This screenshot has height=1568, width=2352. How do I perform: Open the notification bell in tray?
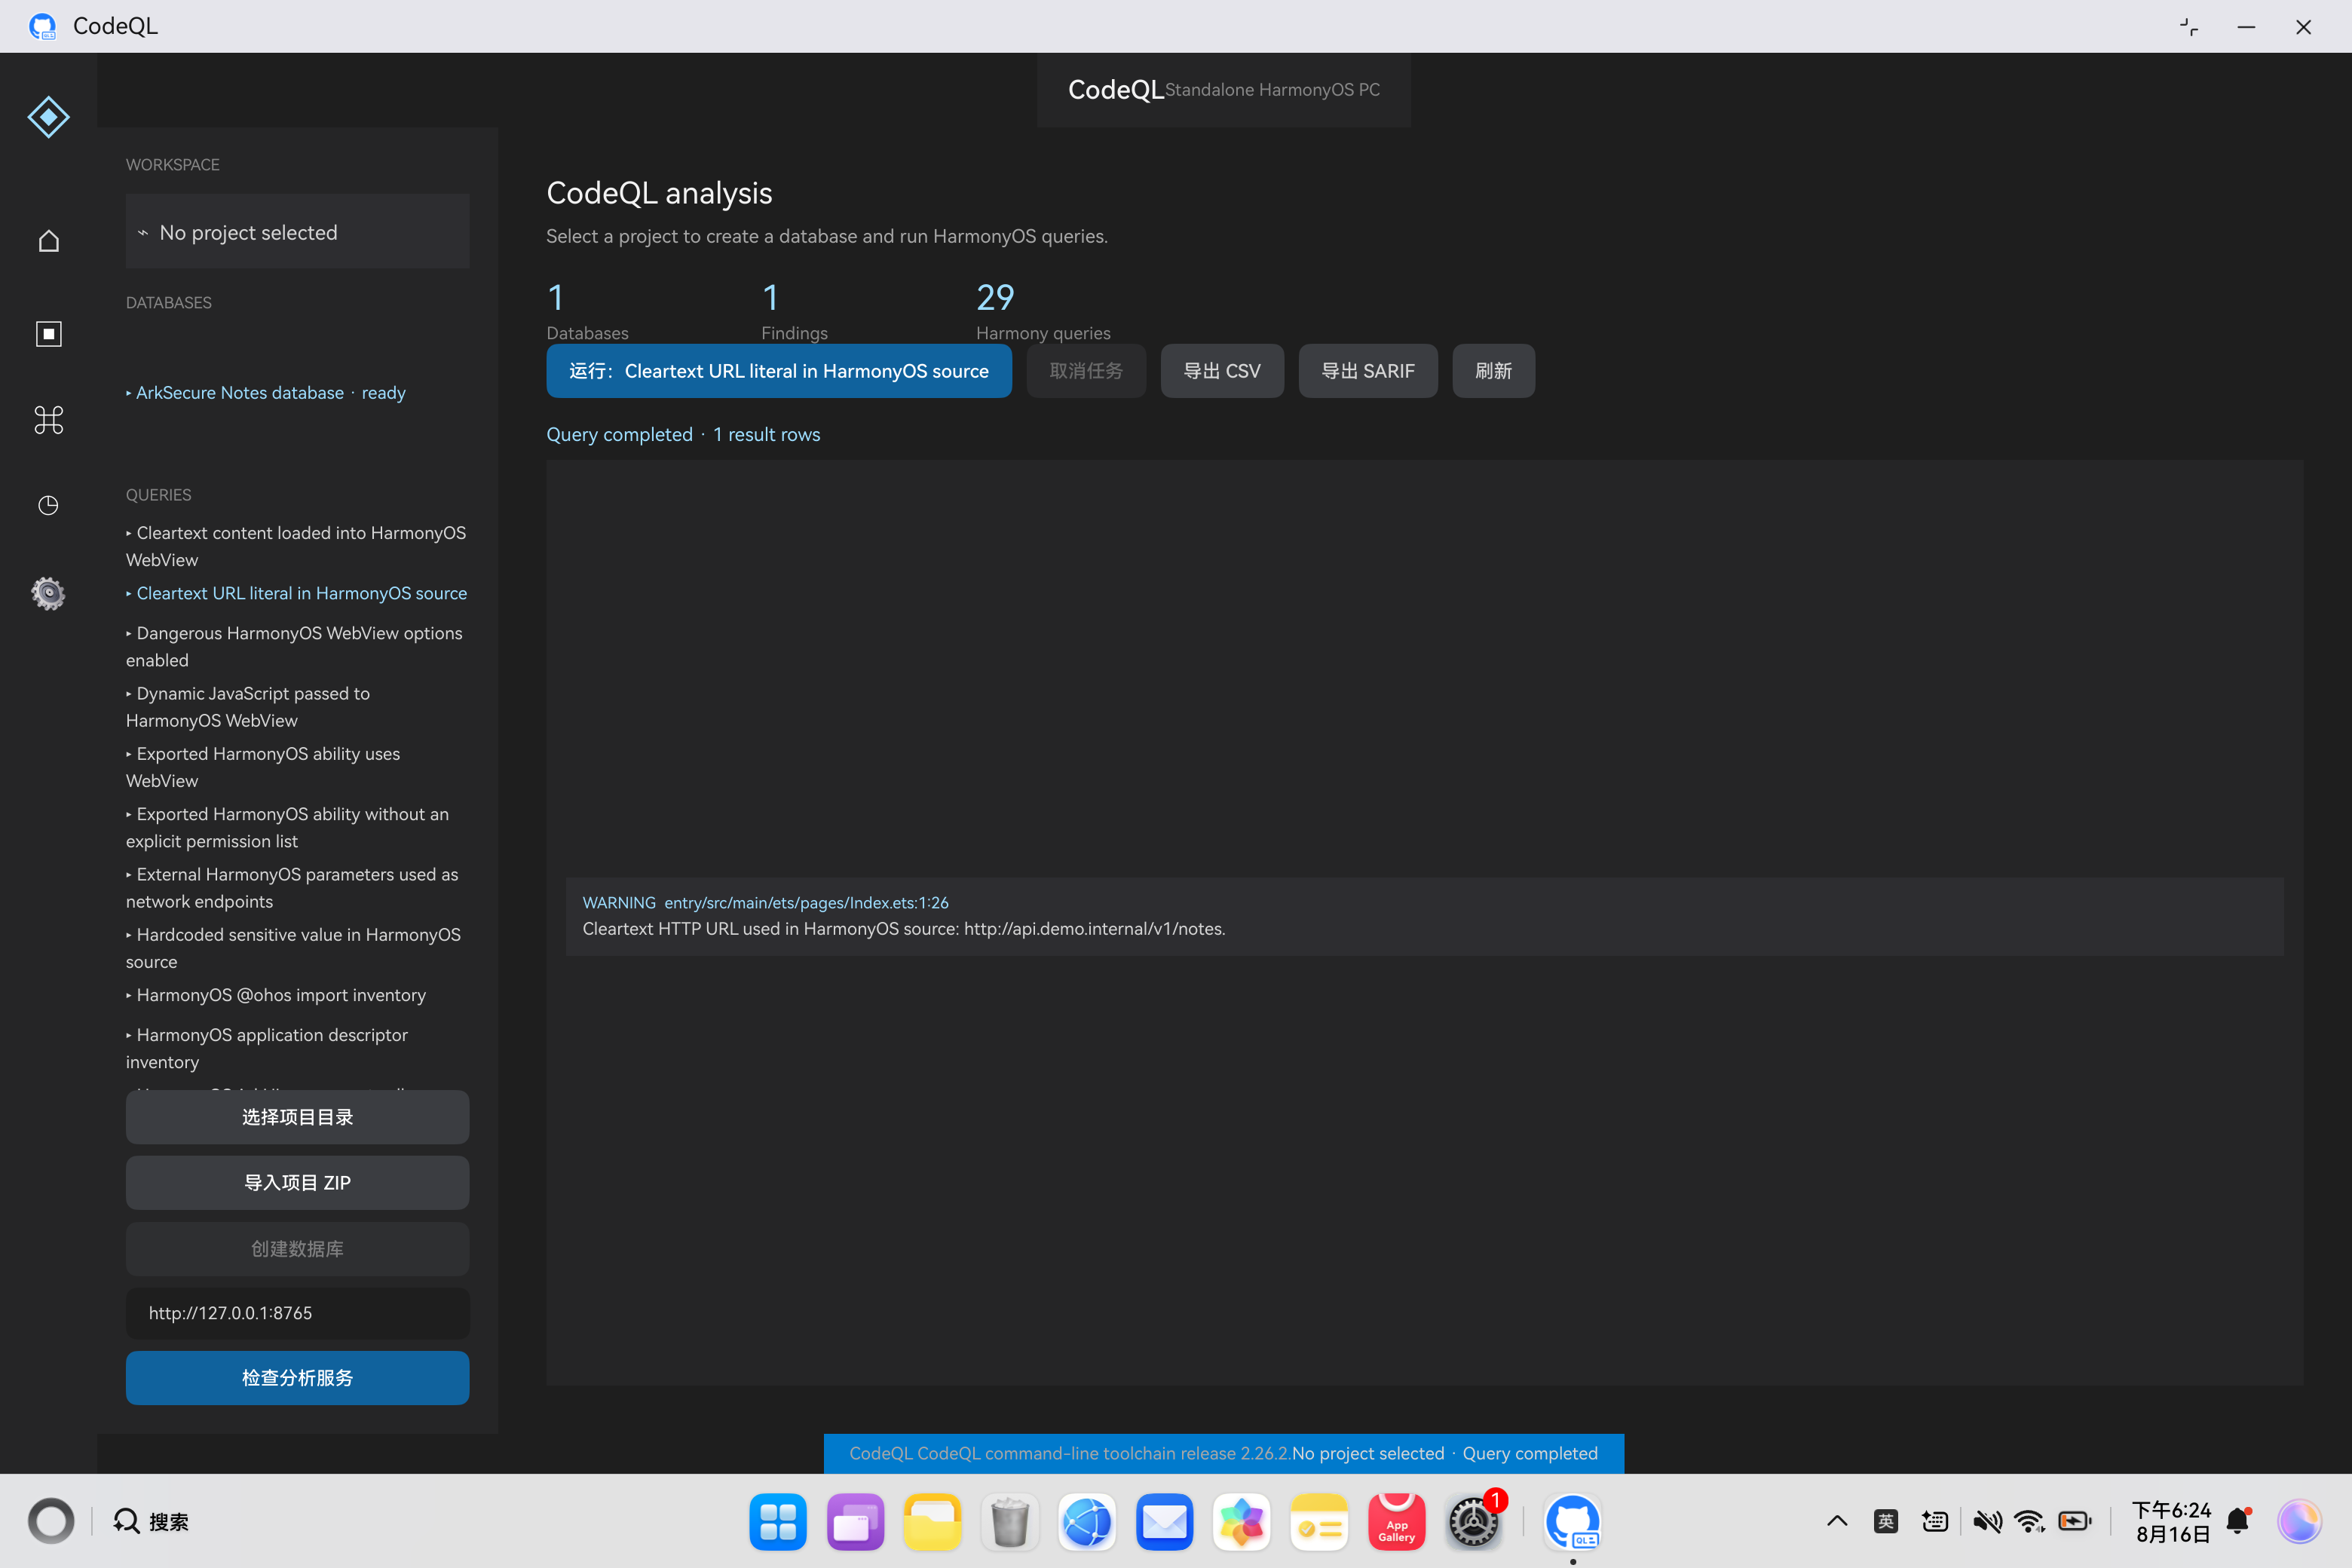click(x=2238, y=1521)
